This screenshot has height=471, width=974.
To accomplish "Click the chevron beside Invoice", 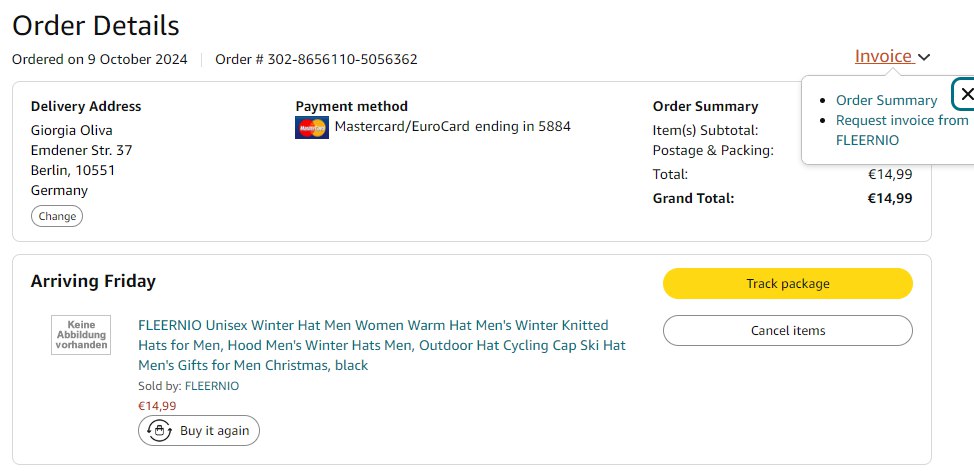I will pos(924,58).
